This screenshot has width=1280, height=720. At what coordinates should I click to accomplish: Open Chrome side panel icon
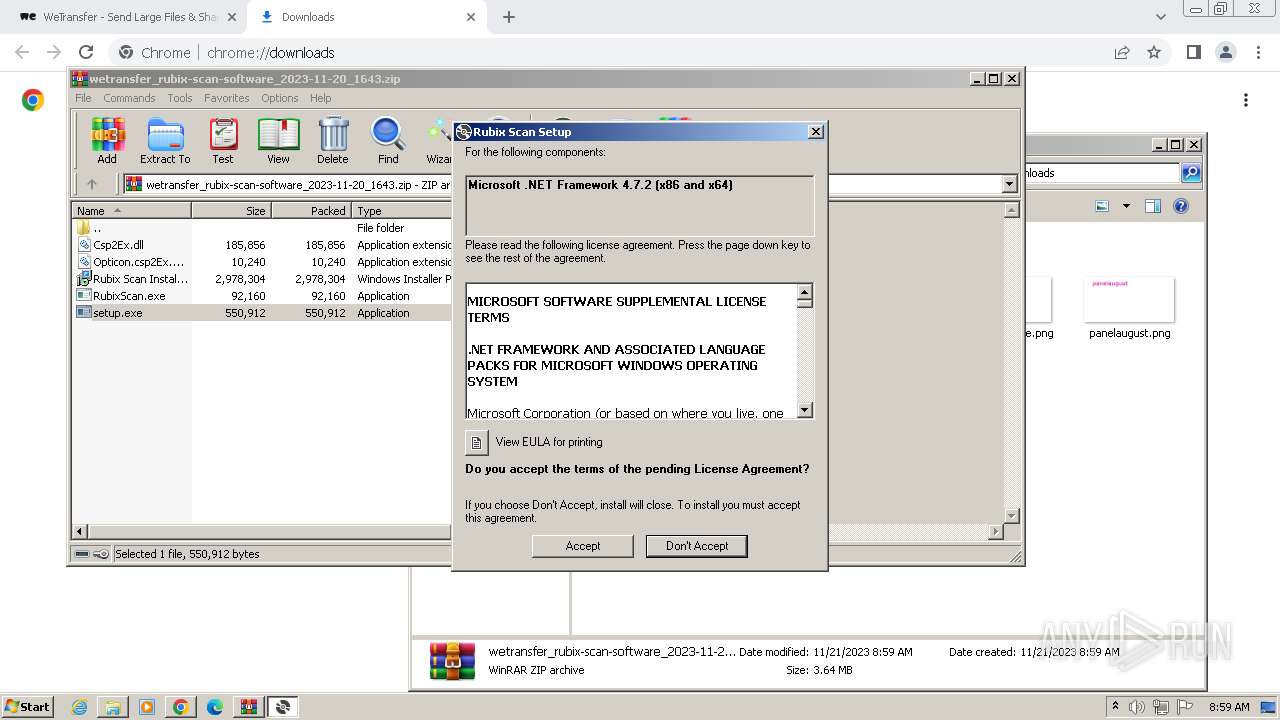point(1193,52)
